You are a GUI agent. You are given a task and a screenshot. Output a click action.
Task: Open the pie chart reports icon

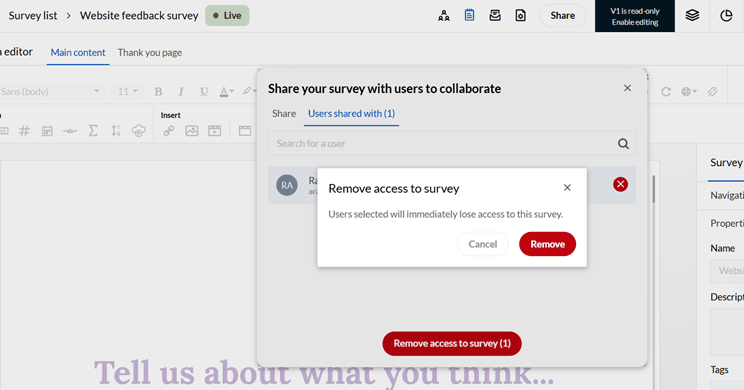pyautogui.click(x=726, y=16)
